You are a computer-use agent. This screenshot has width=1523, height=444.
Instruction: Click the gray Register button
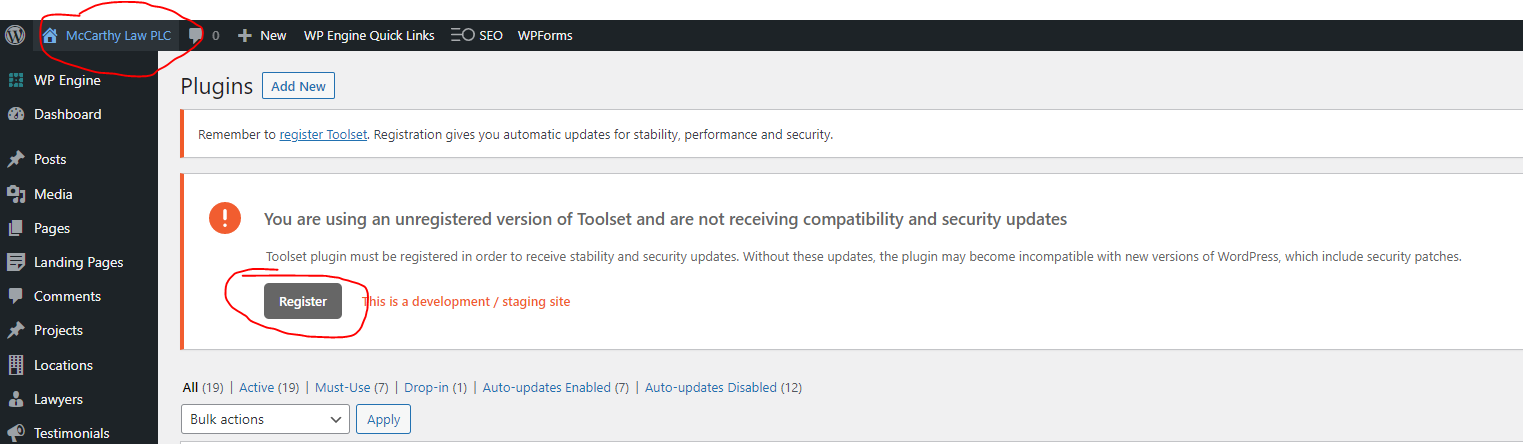coord(303,301)
